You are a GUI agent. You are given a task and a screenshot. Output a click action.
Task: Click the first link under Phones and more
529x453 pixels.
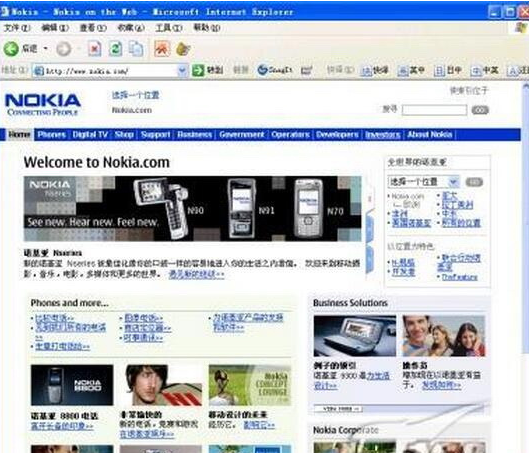tap(54, 318)
